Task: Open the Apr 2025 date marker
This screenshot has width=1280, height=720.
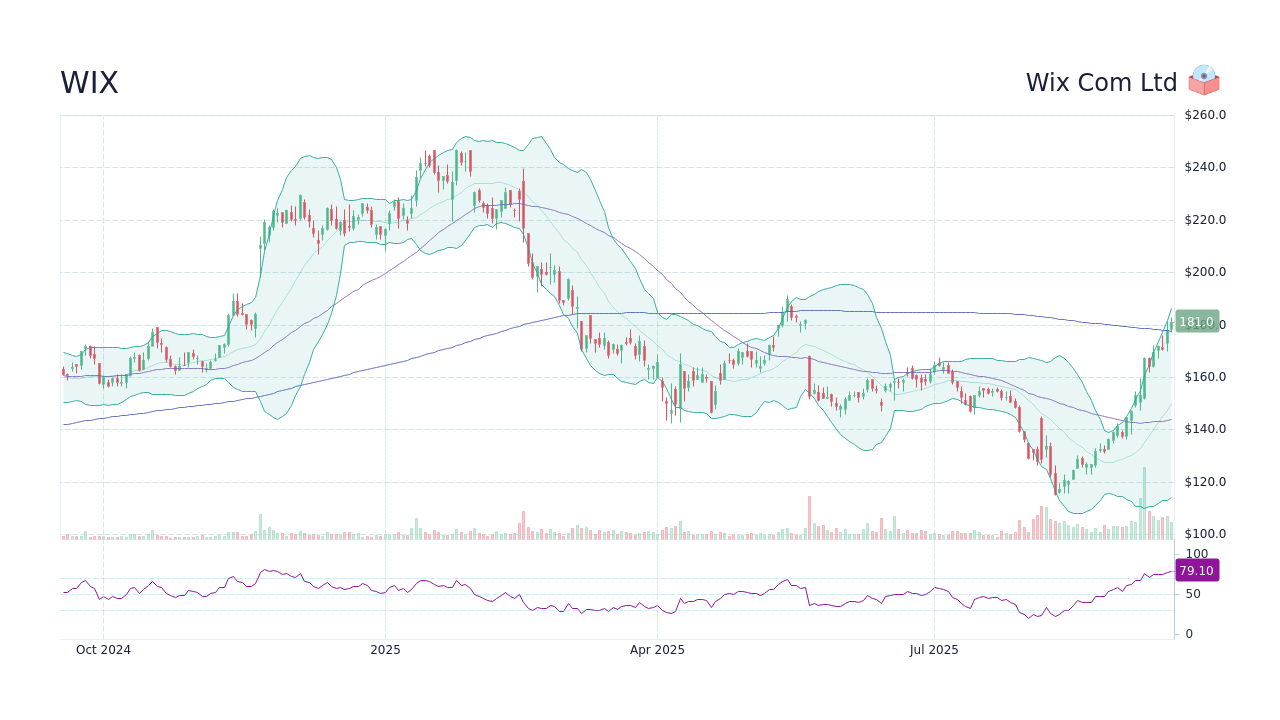Action: click(x=659, y=649)
